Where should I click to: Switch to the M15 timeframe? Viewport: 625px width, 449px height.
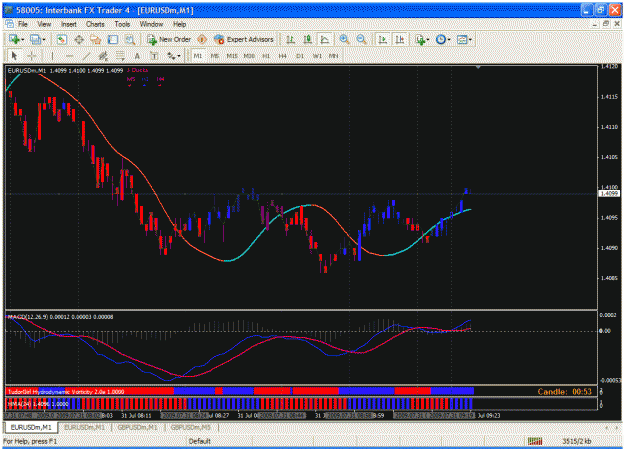[x=232, y=56]
